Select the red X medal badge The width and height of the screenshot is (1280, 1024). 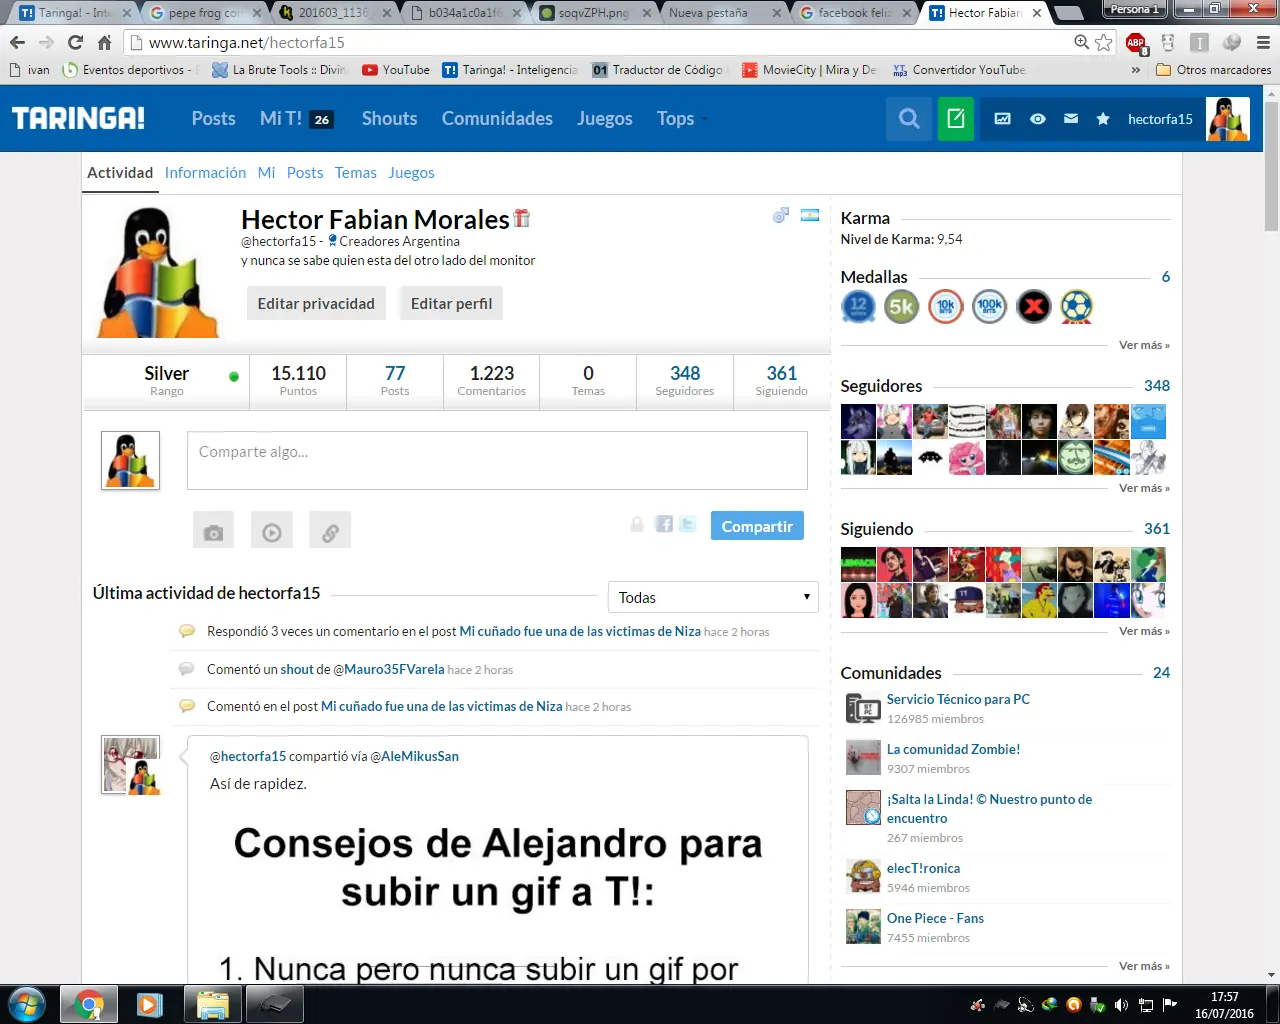tap(1034, 307)
